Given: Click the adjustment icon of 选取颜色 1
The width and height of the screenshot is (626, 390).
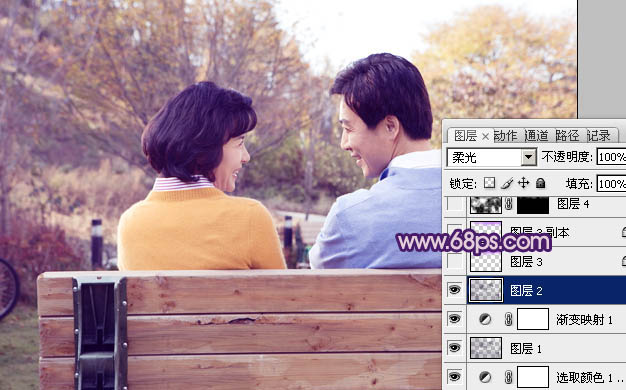Looking at the screenshot, I should 485,377.
